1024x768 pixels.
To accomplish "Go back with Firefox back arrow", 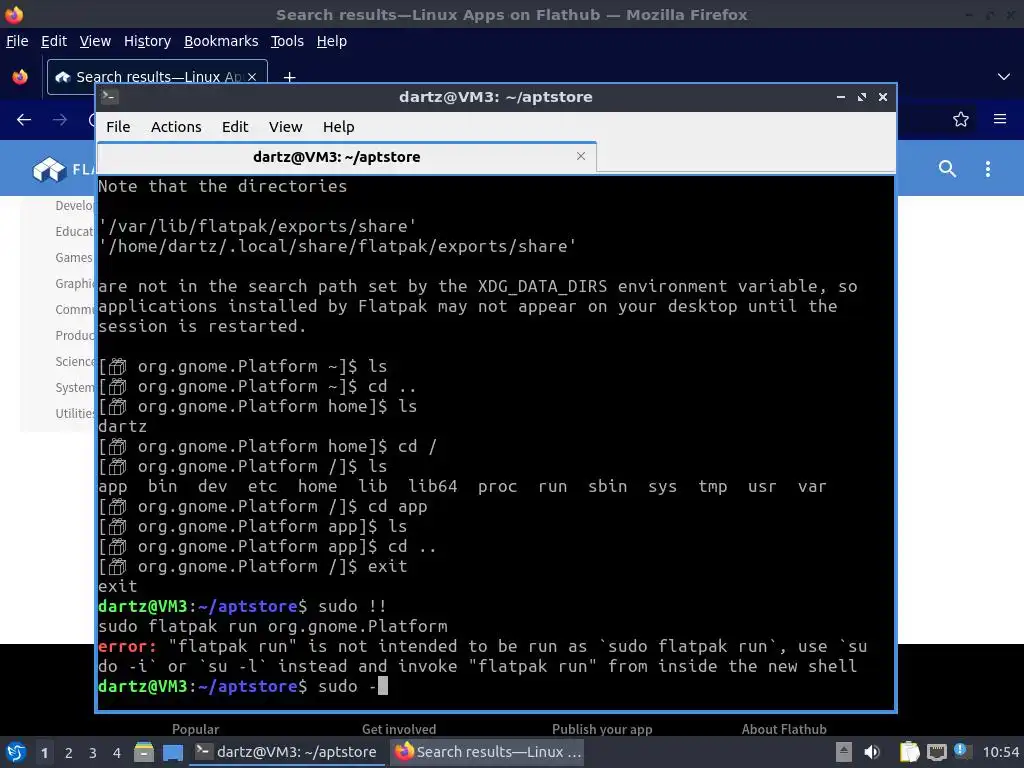I will (24, 120).
